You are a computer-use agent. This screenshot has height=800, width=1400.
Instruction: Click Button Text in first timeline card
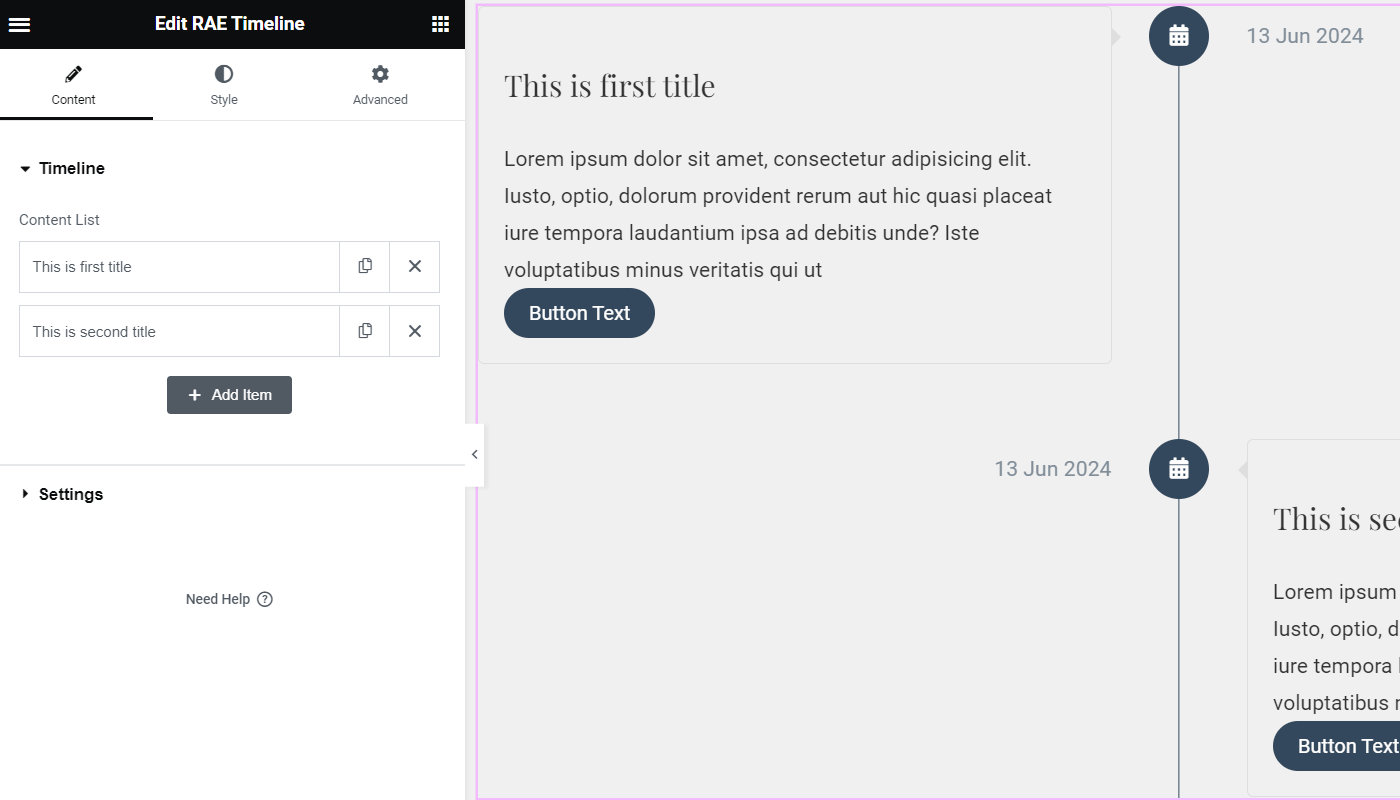pyautogui.click(x=579, y=313)
